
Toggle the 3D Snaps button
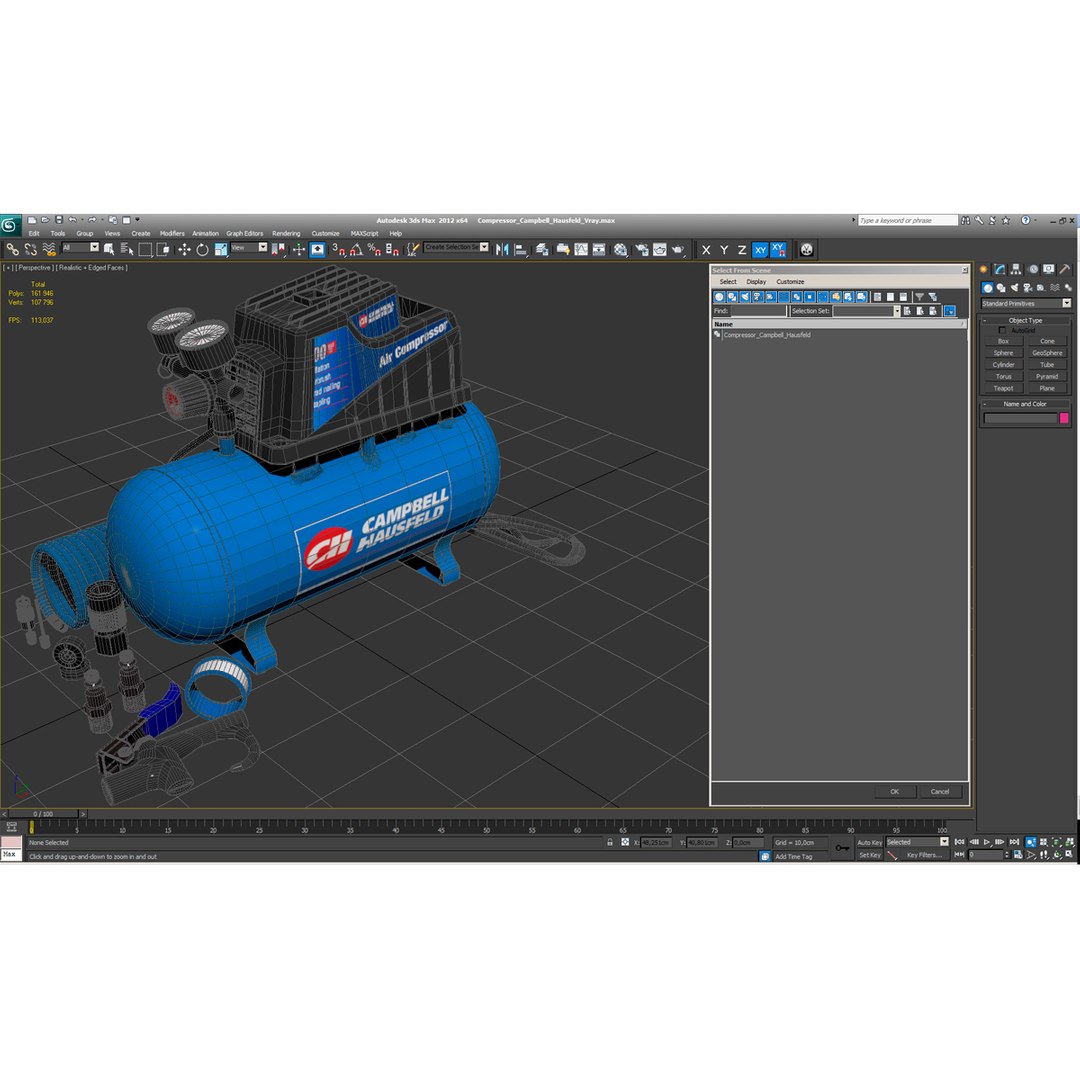(338, 249)
